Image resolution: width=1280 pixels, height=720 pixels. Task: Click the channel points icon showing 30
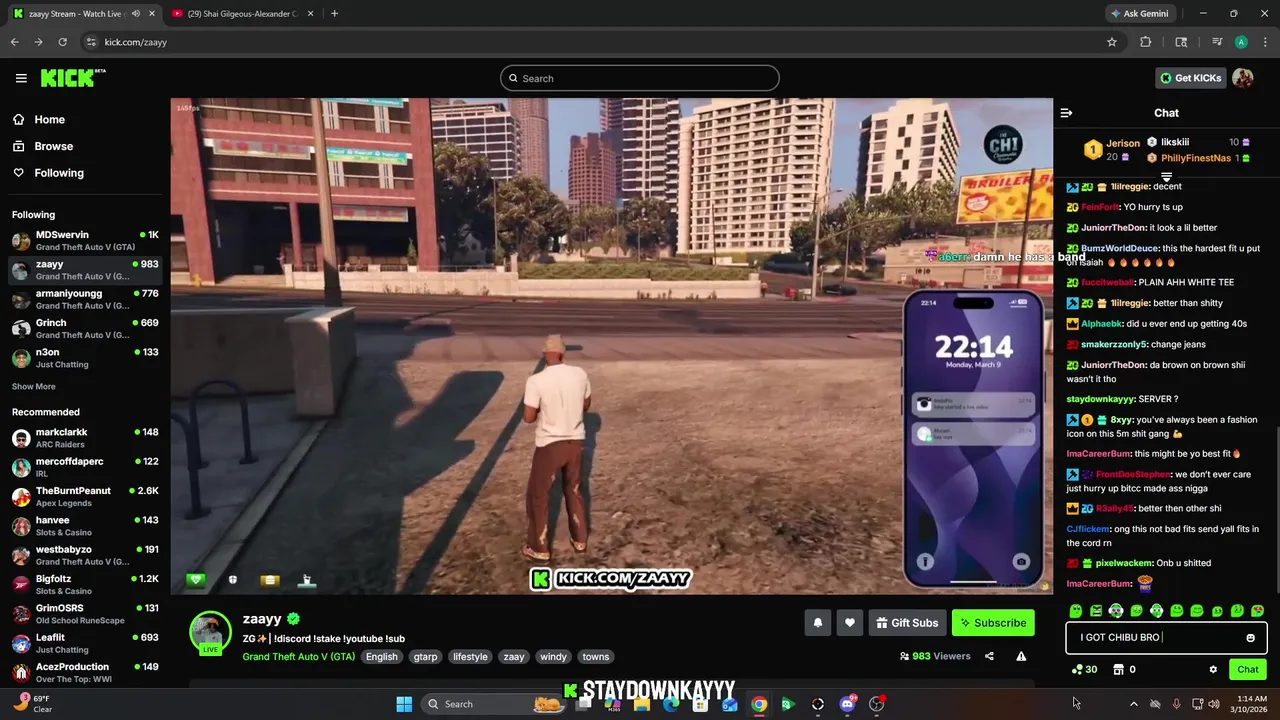coord(1084,670)
